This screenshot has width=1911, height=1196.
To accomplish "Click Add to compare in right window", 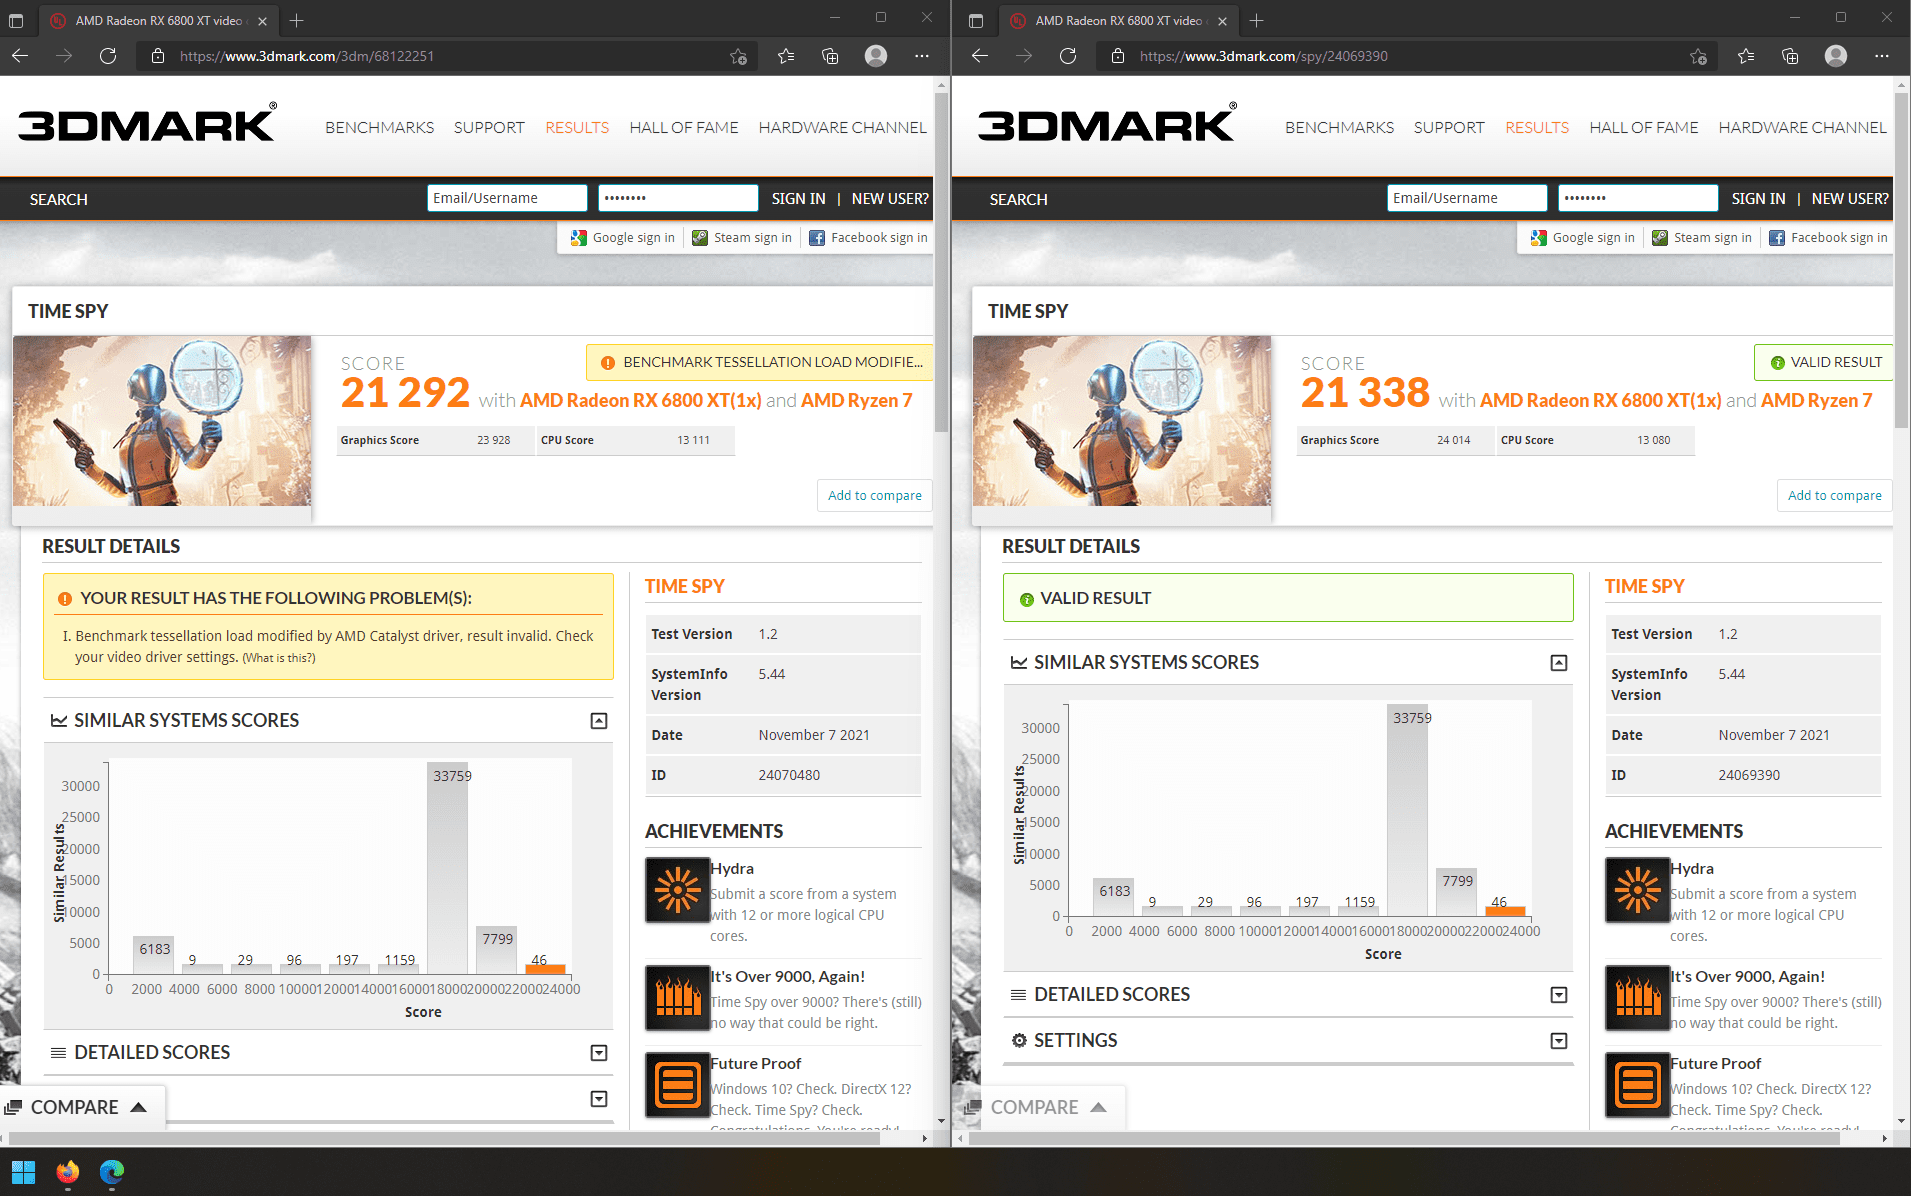I will 1835,495.
